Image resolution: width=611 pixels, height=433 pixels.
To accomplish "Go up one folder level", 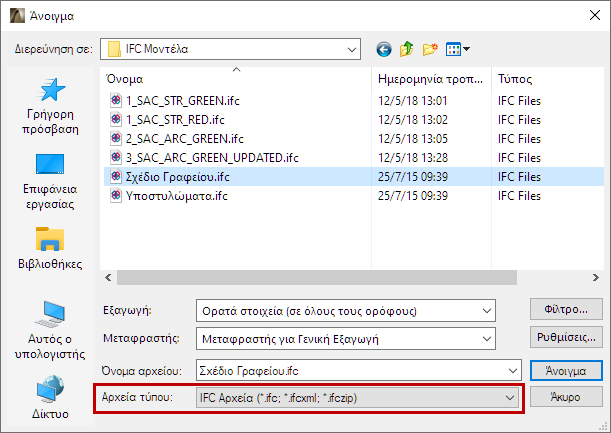I will click(x=407, y=48).
